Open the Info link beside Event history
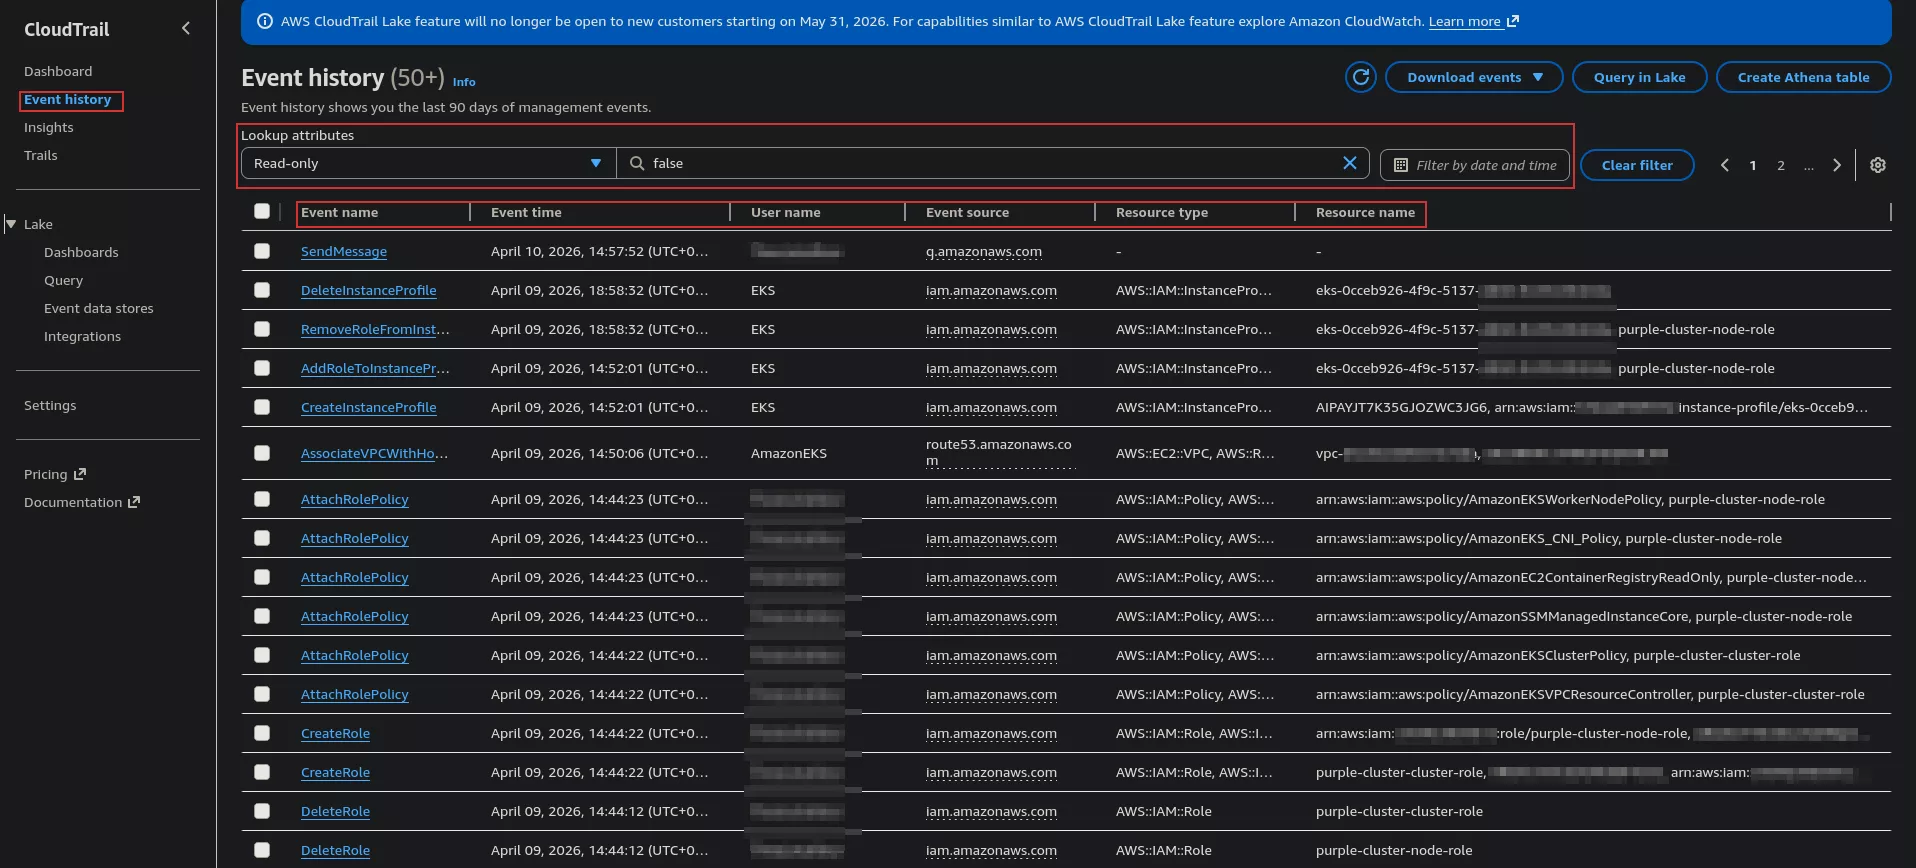The height and width of the screenshot is (868, 1916). (464, 82)
